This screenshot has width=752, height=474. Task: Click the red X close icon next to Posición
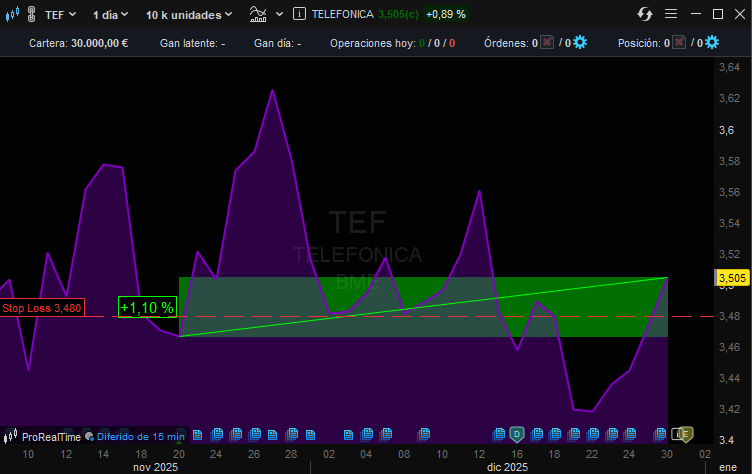coord(679,43)
